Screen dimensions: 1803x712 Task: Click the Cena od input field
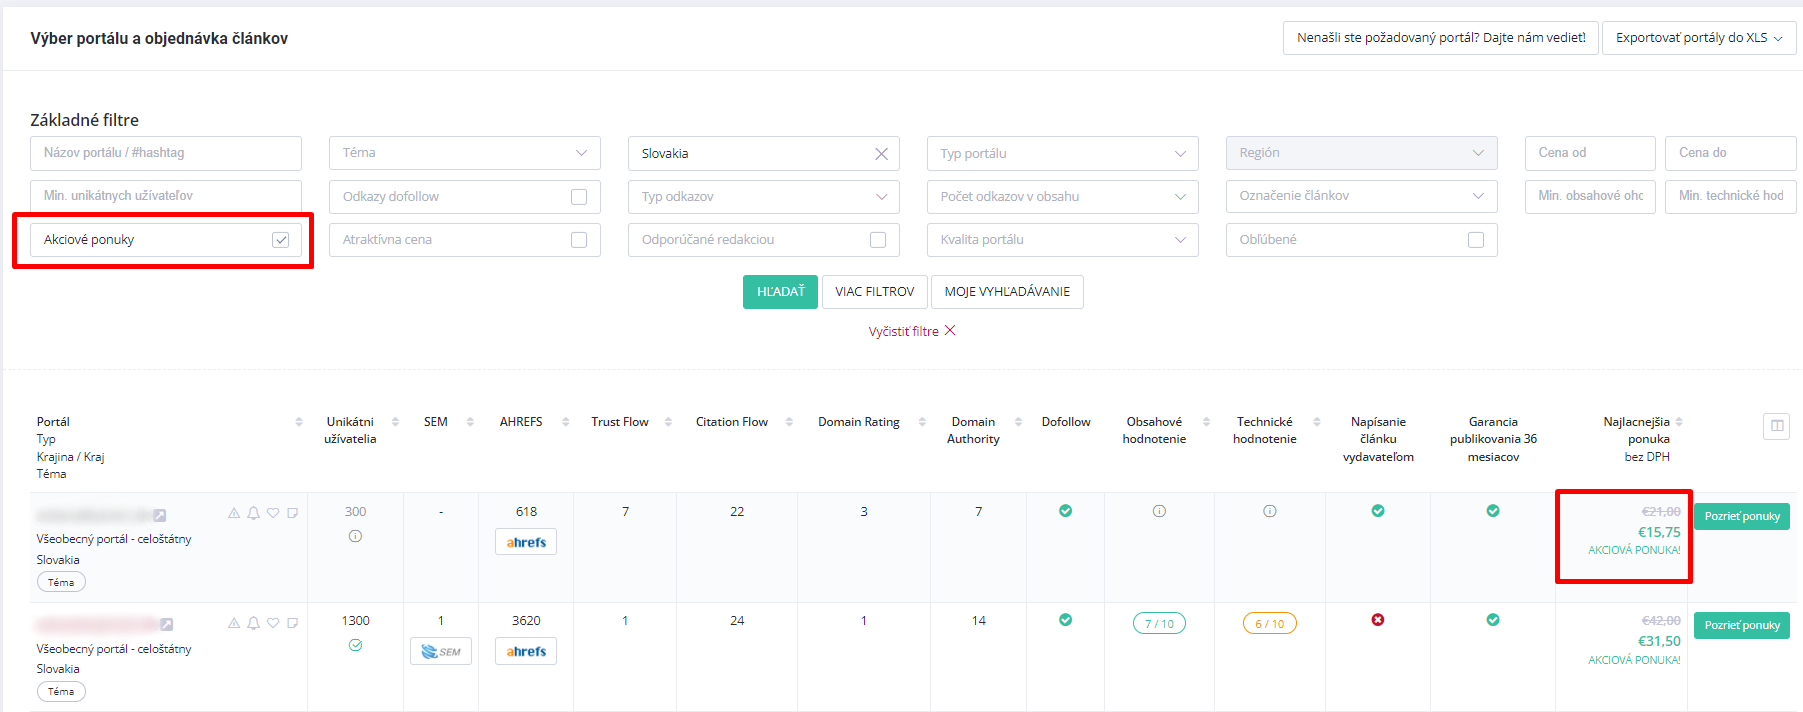(x=1589, y=153)
